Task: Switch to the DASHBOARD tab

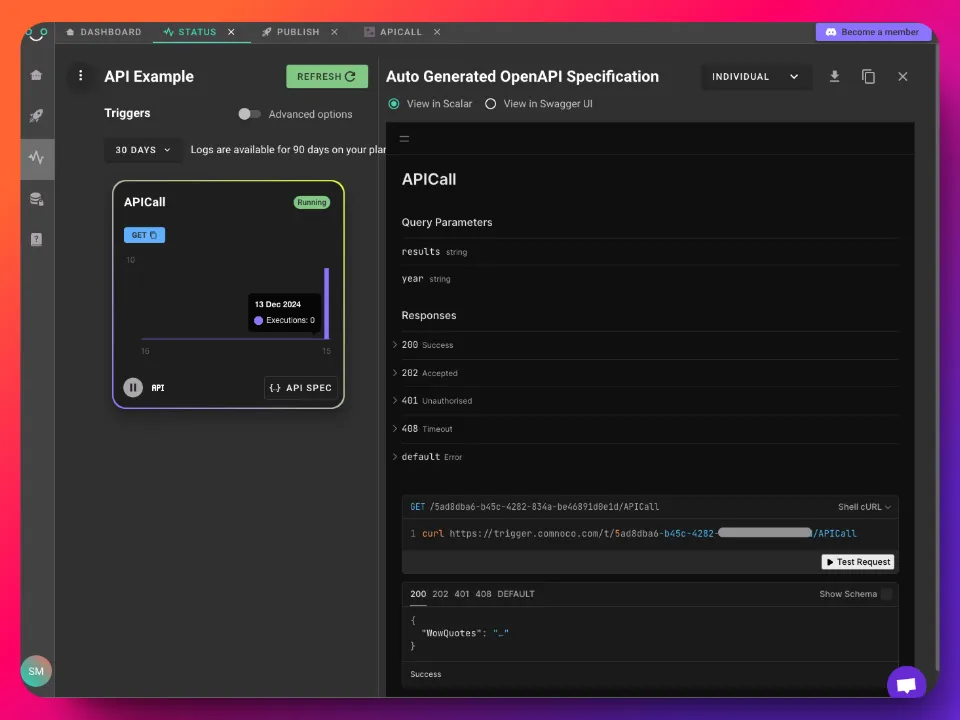Action: tap(104, 32)
